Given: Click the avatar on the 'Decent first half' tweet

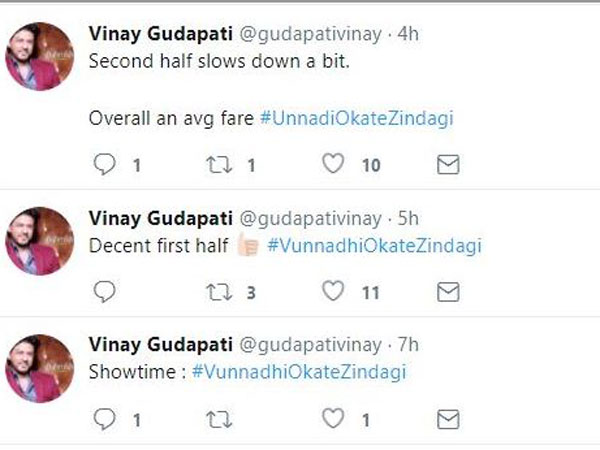Looking at the screenshot, I should pos(40,241).
